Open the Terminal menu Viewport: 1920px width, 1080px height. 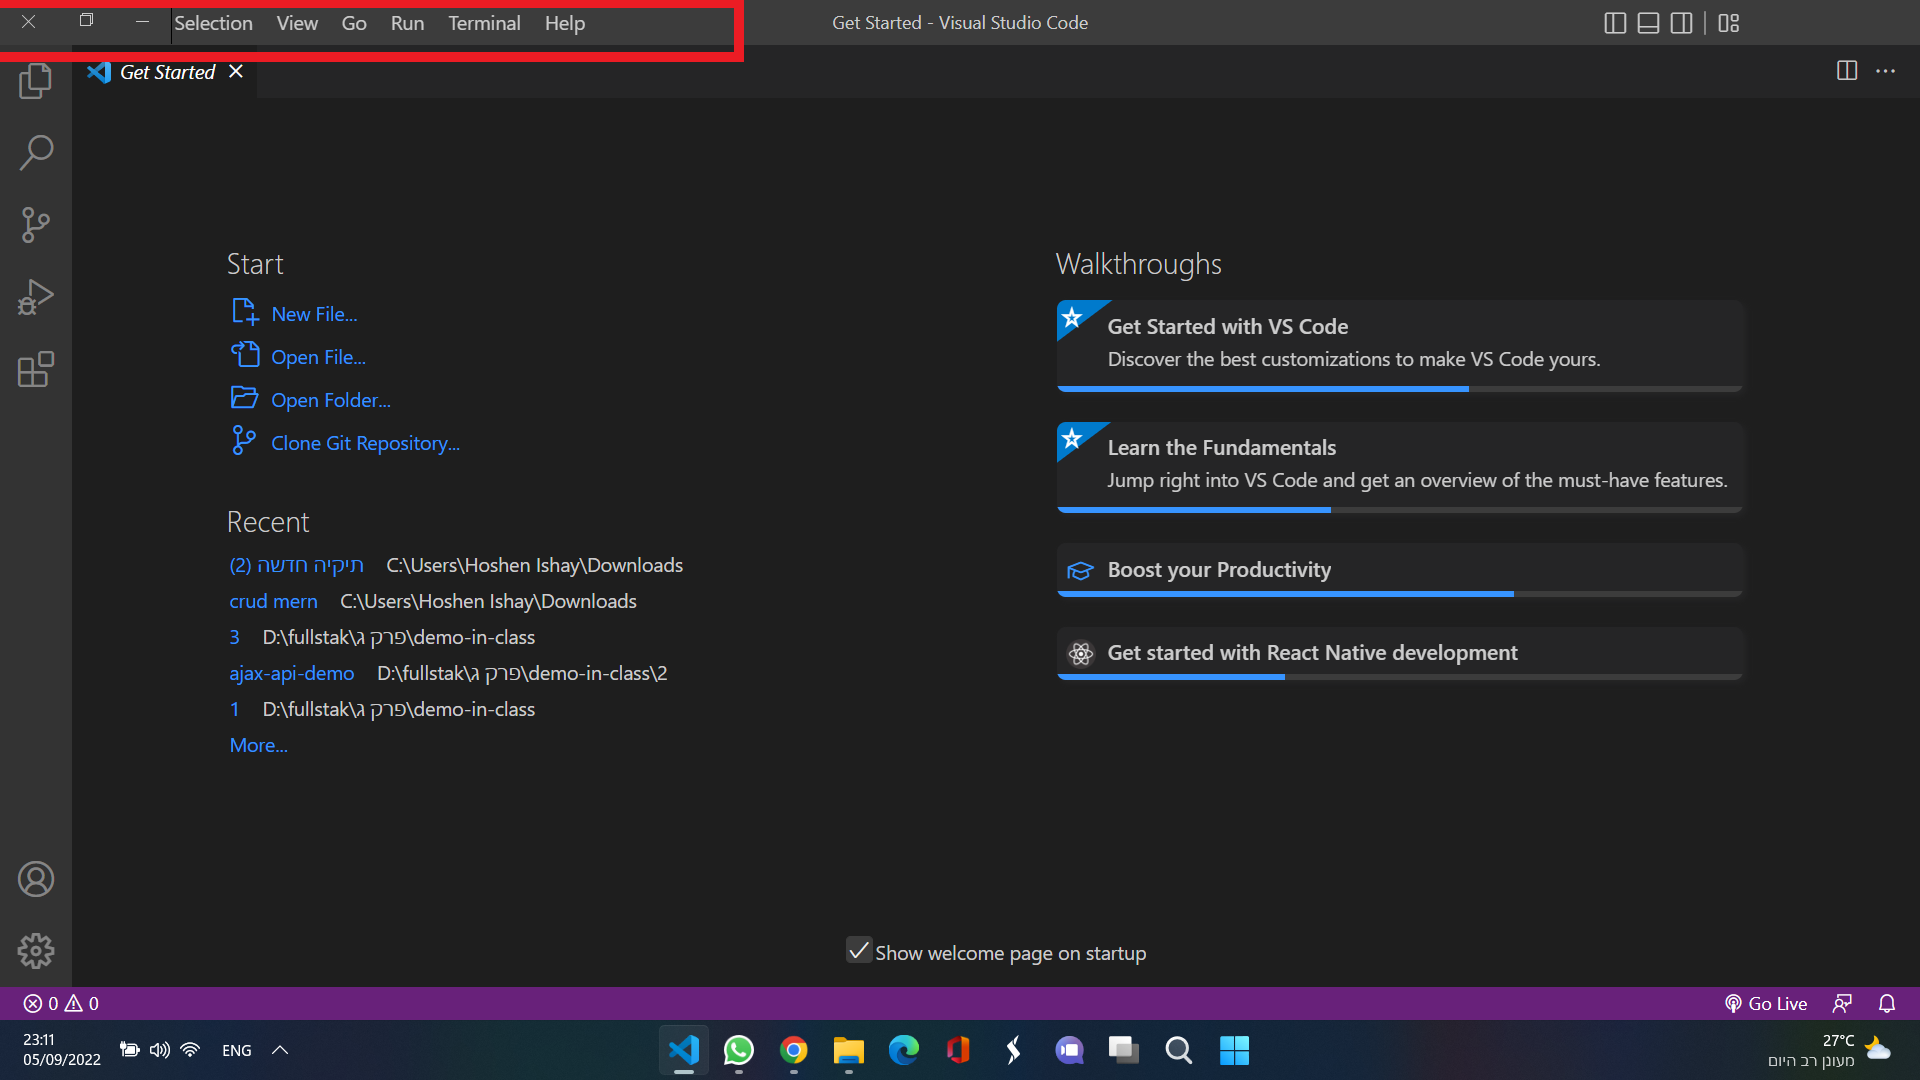(484, 22)
